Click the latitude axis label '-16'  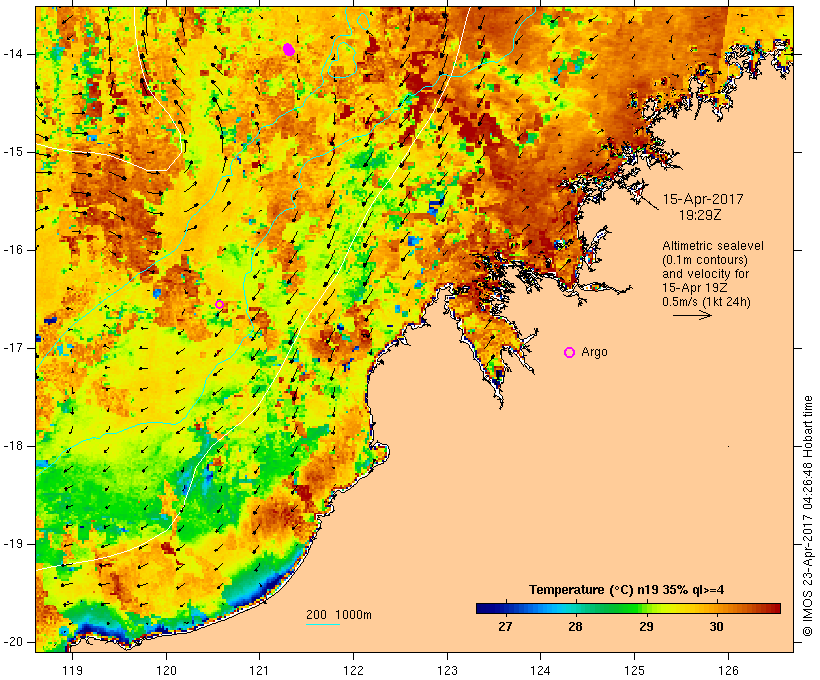(x=13, y=250)
